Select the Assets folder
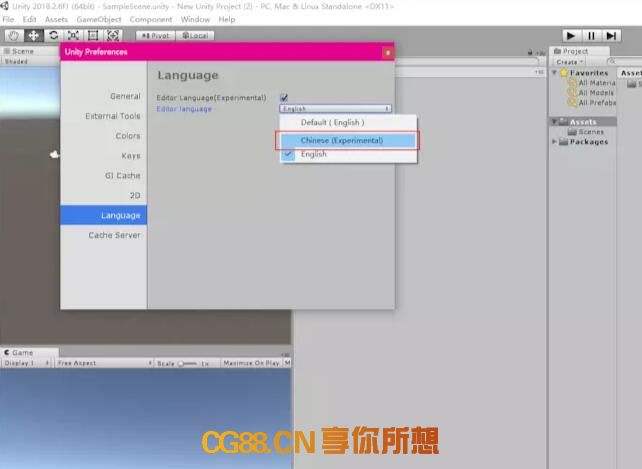 tap(583, 122)
